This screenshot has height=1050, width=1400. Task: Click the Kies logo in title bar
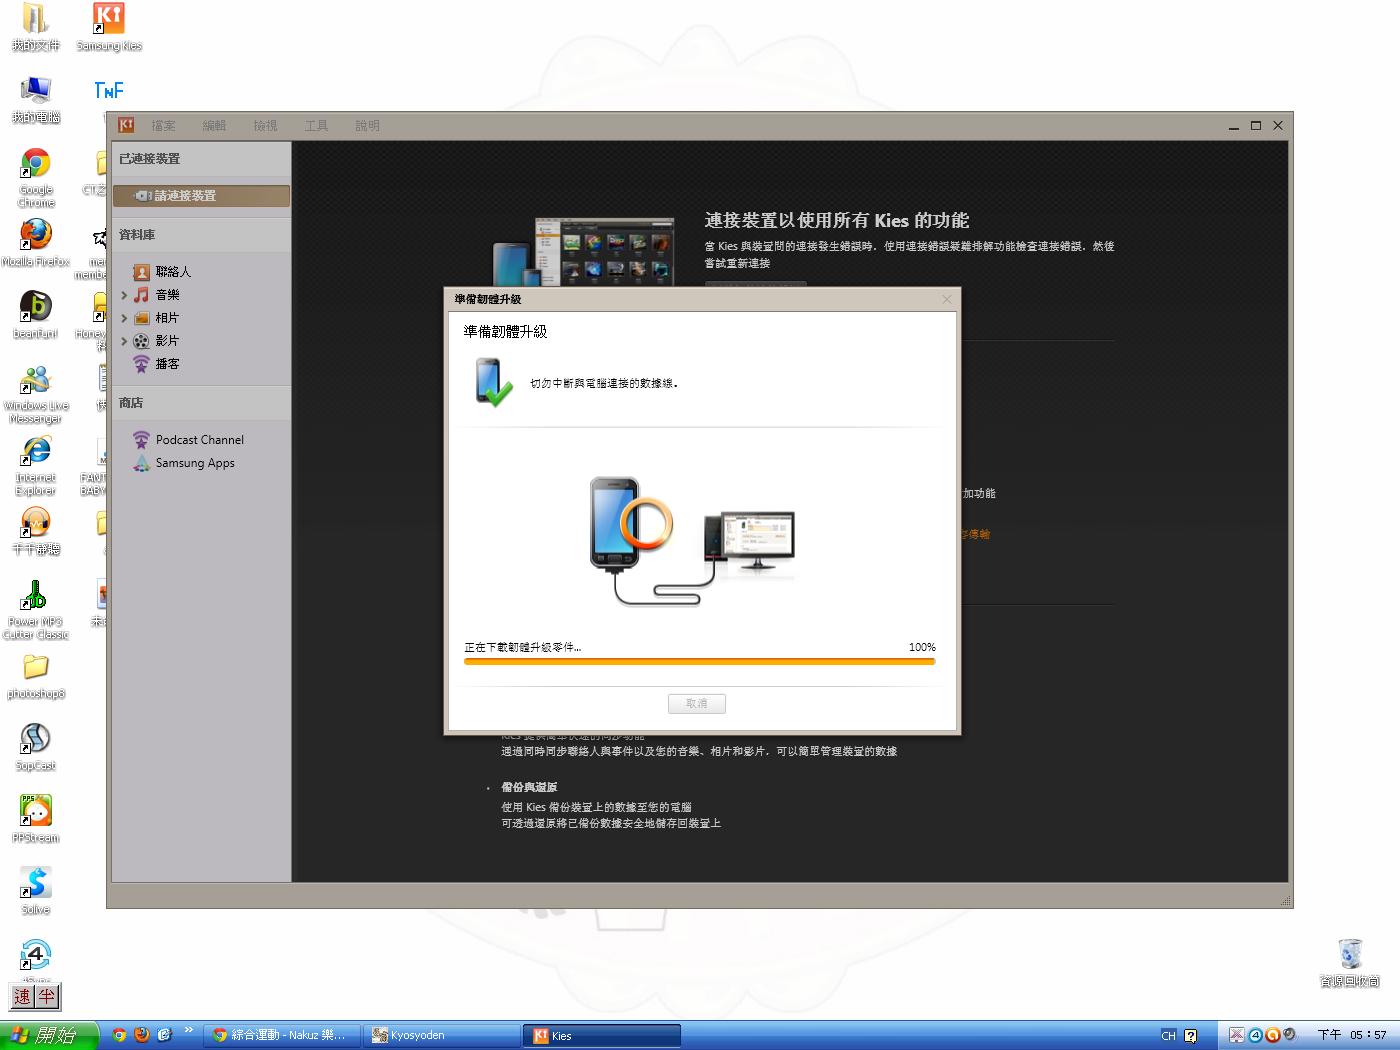126,125
